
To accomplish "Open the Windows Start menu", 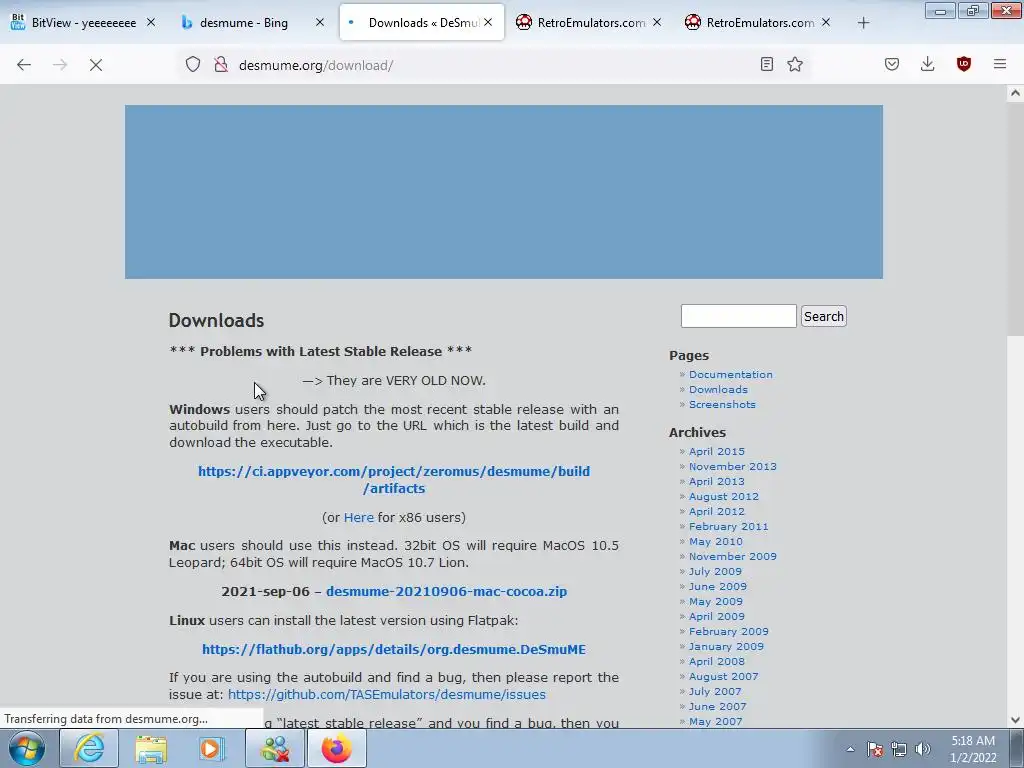I will 26,748.
